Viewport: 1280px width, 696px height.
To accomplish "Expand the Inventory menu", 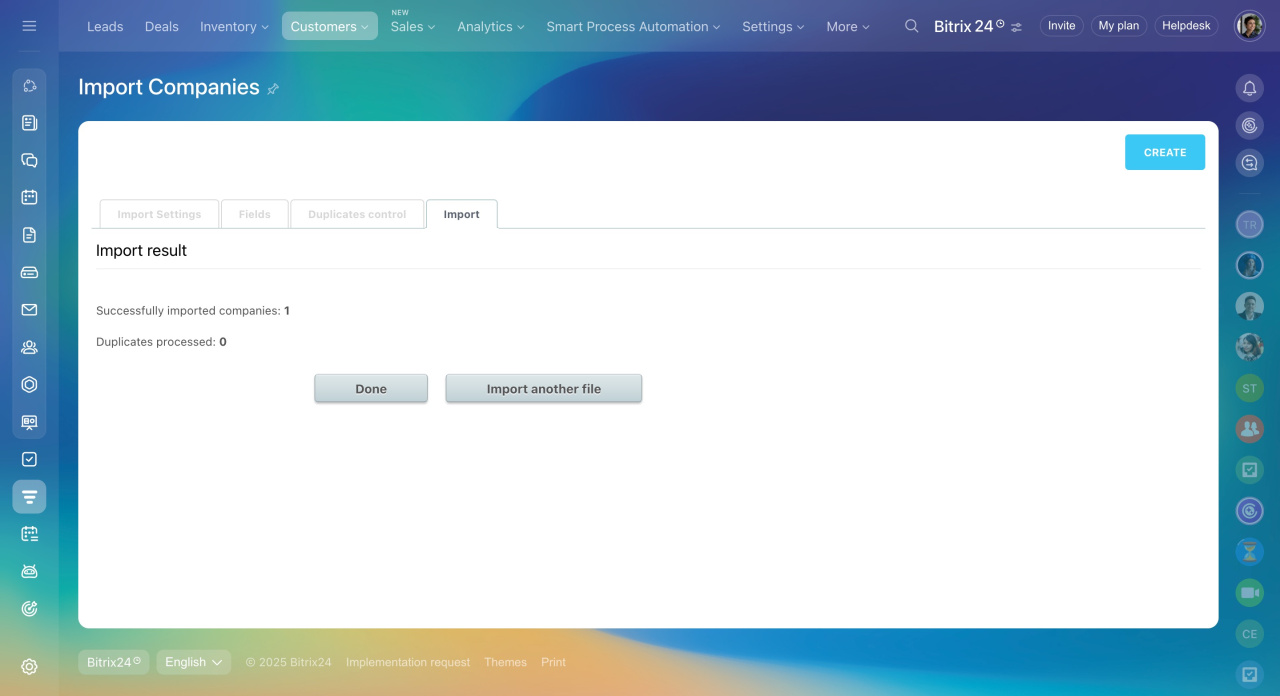I will [x=234, y=26].
